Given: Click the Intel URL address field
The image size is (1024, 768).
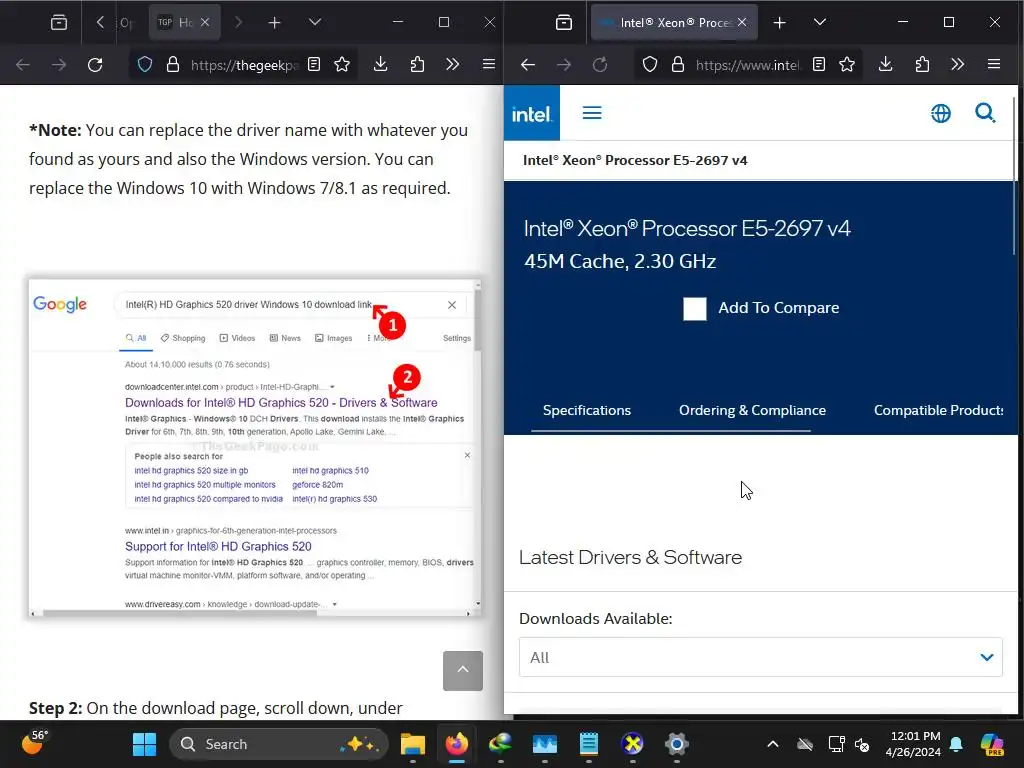Looking at the screenshot, I should point(748,65).
